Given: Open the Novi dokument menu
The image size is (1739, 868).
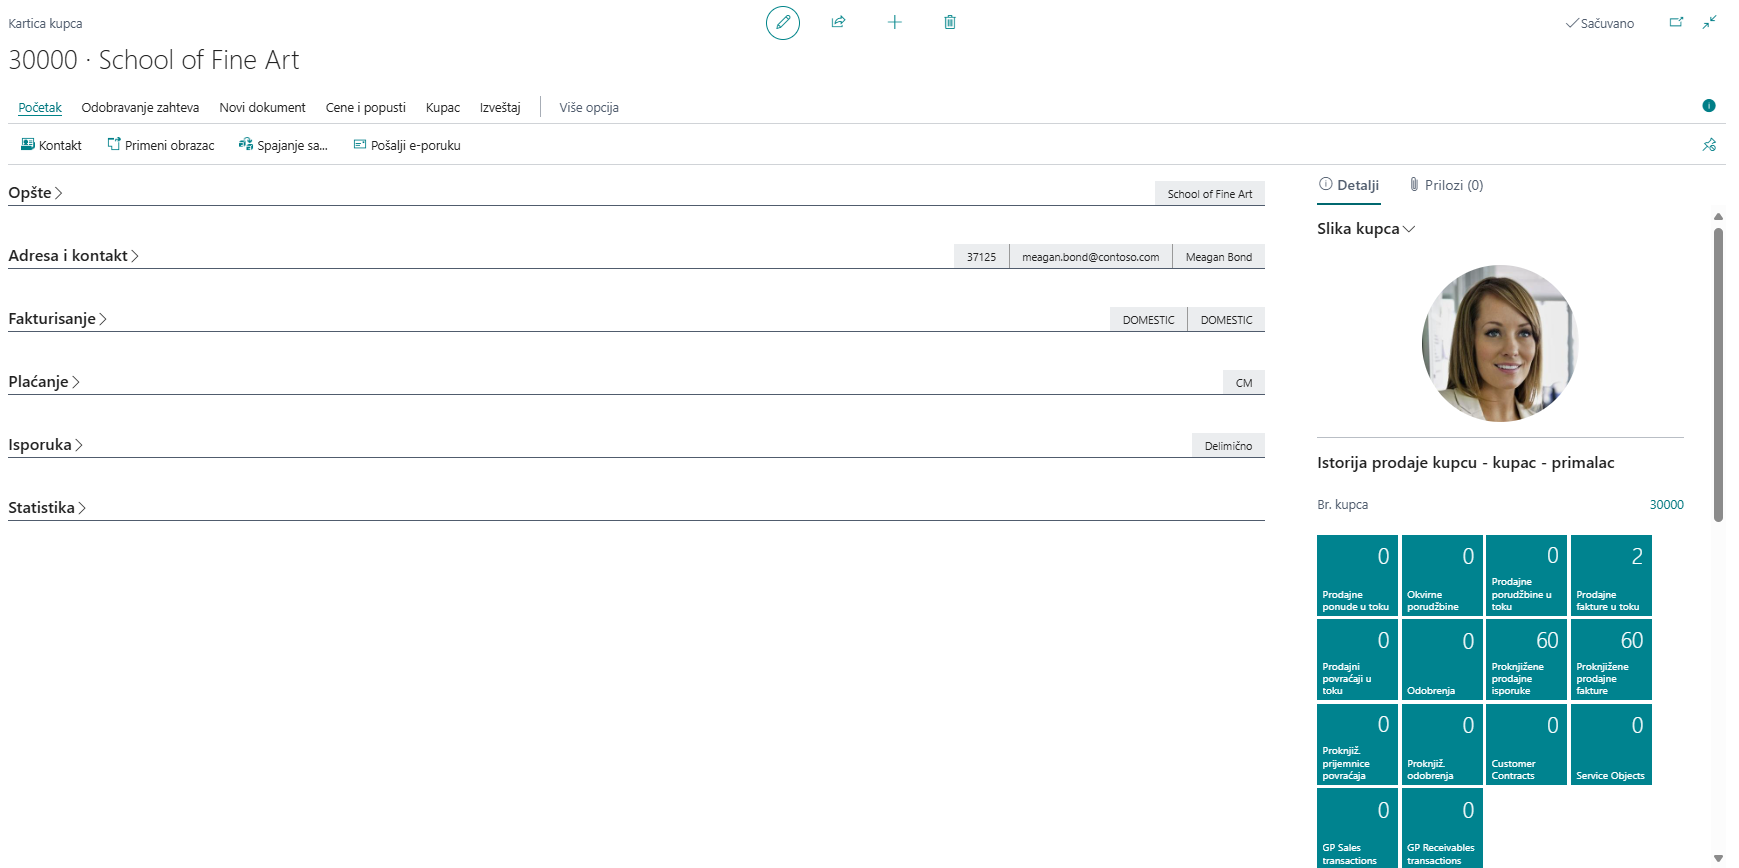Looking at the screenshot, I should tap(262, 108).
